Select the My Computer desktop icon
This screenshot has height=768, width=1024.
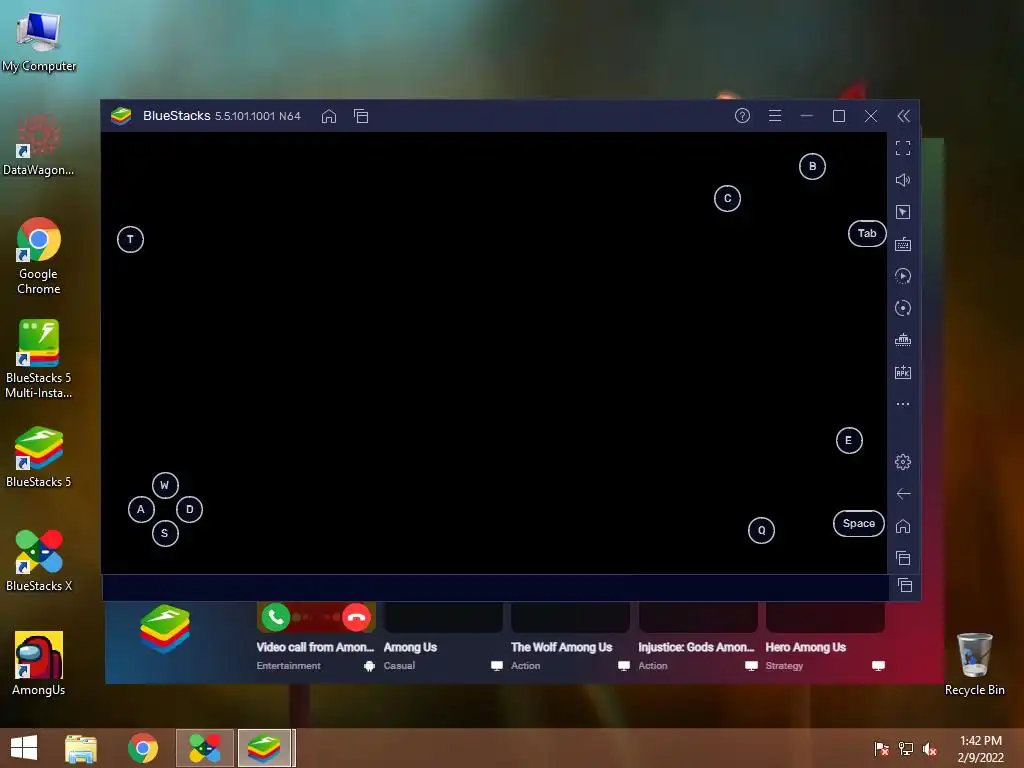coord(39,41)
